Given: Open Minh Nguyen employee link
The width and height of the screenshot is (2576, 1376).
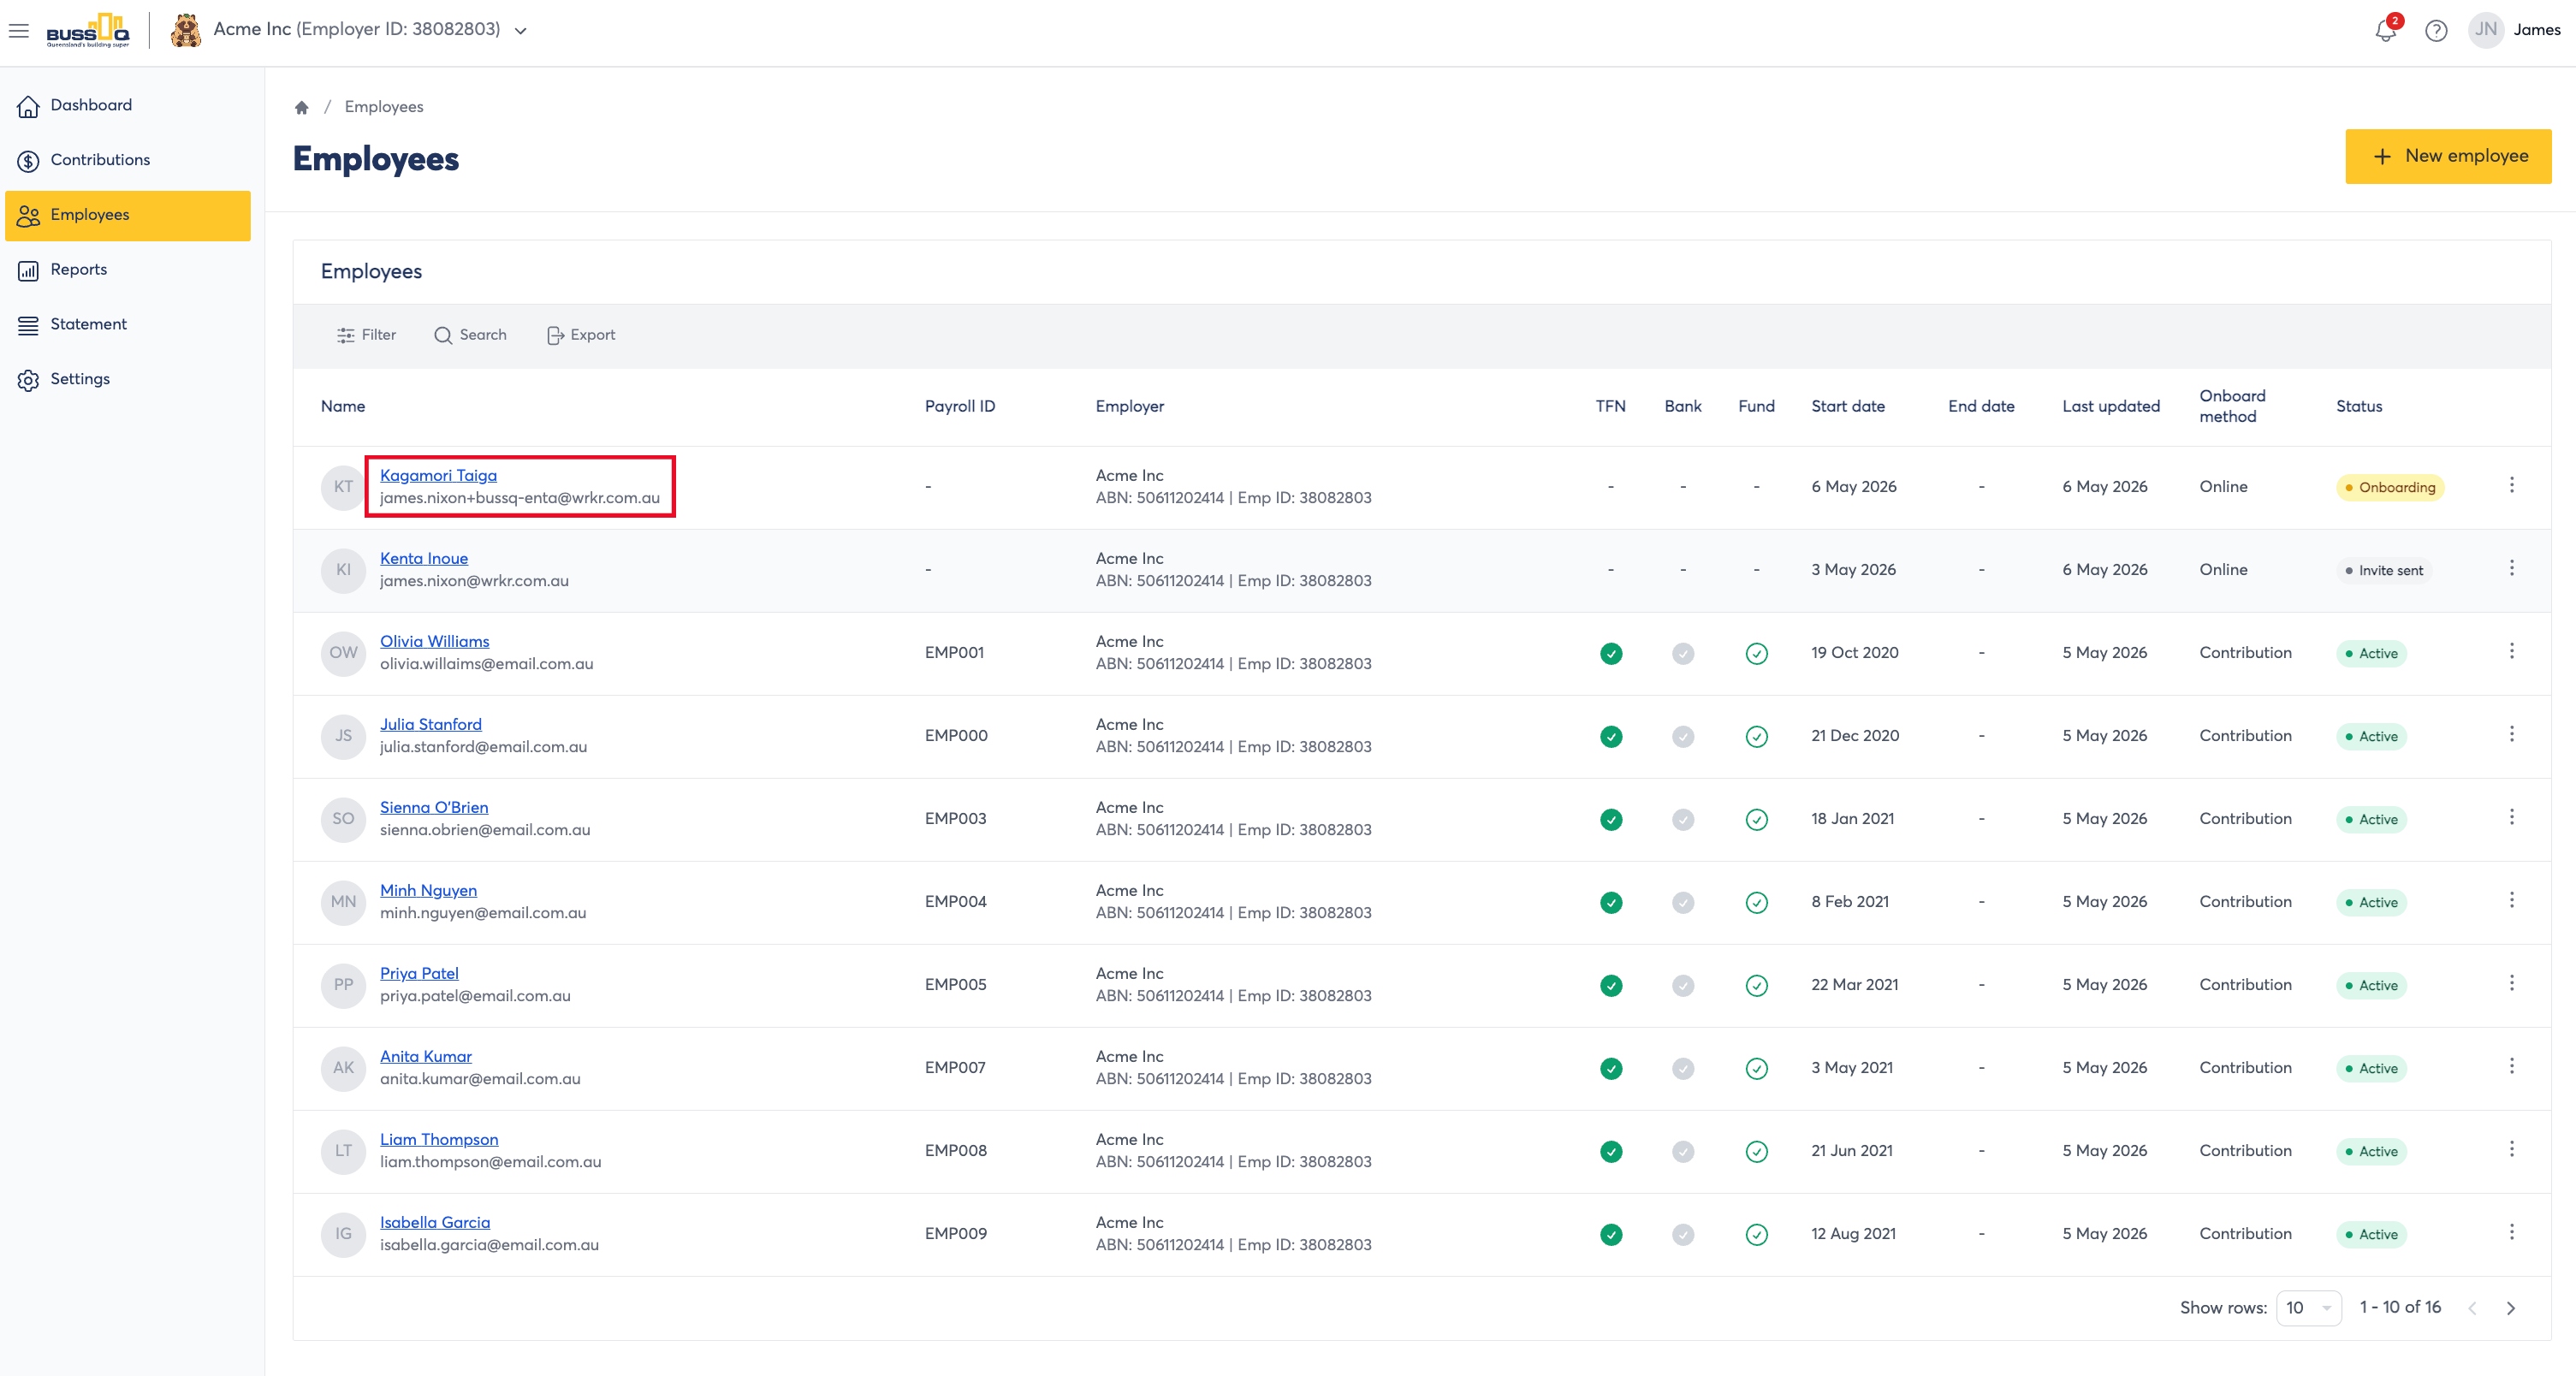Looking at the screenshot, I should click(428, 891).
